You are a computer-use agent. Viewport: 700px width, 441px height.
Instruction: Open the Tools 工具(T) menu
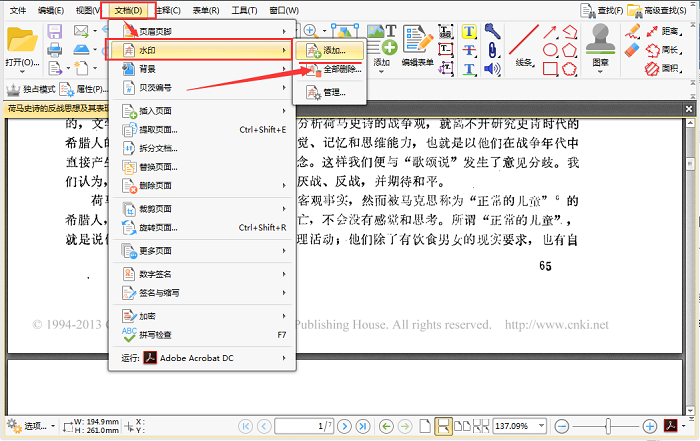click(x=244, y=10)
